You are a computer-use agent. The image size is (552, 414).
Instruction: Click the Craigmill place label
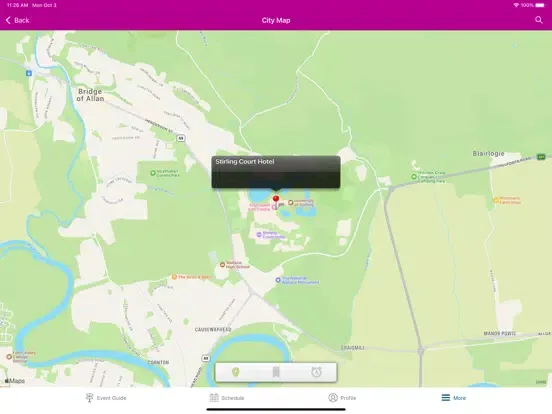[x=352, y=348]
